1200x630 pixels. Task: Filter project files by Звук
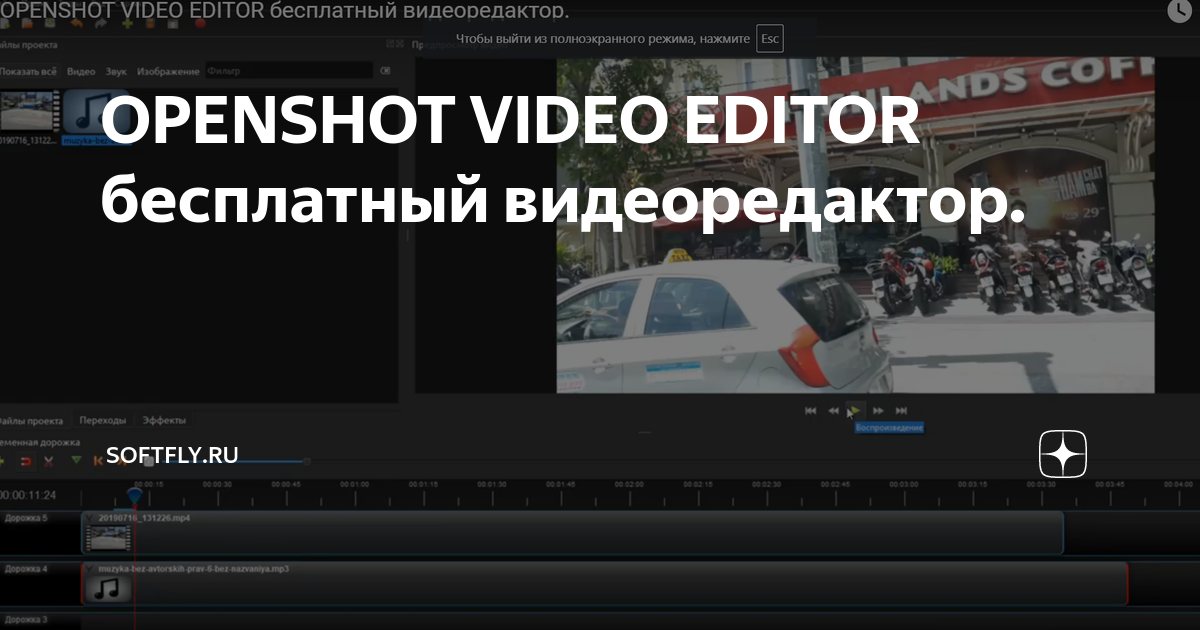[x=116, y=72]
